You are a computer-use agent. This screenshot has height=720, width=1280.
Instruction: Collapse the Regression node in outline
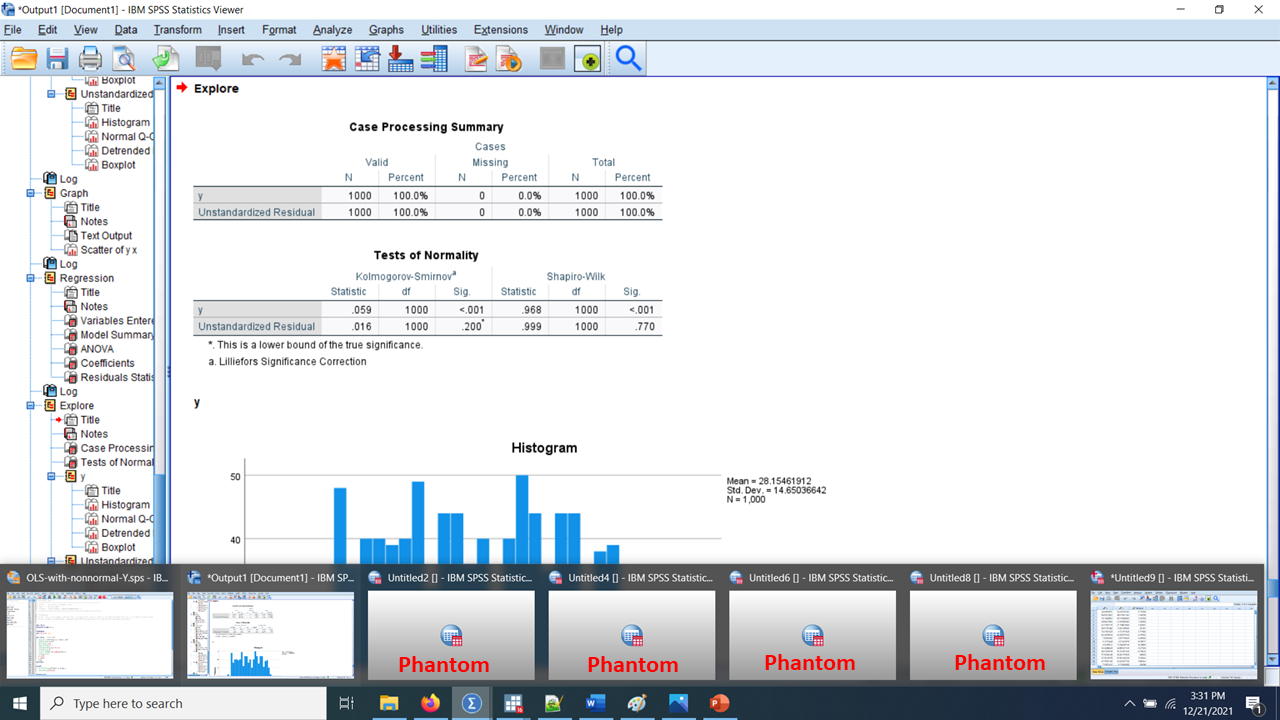tap(31, 278)
